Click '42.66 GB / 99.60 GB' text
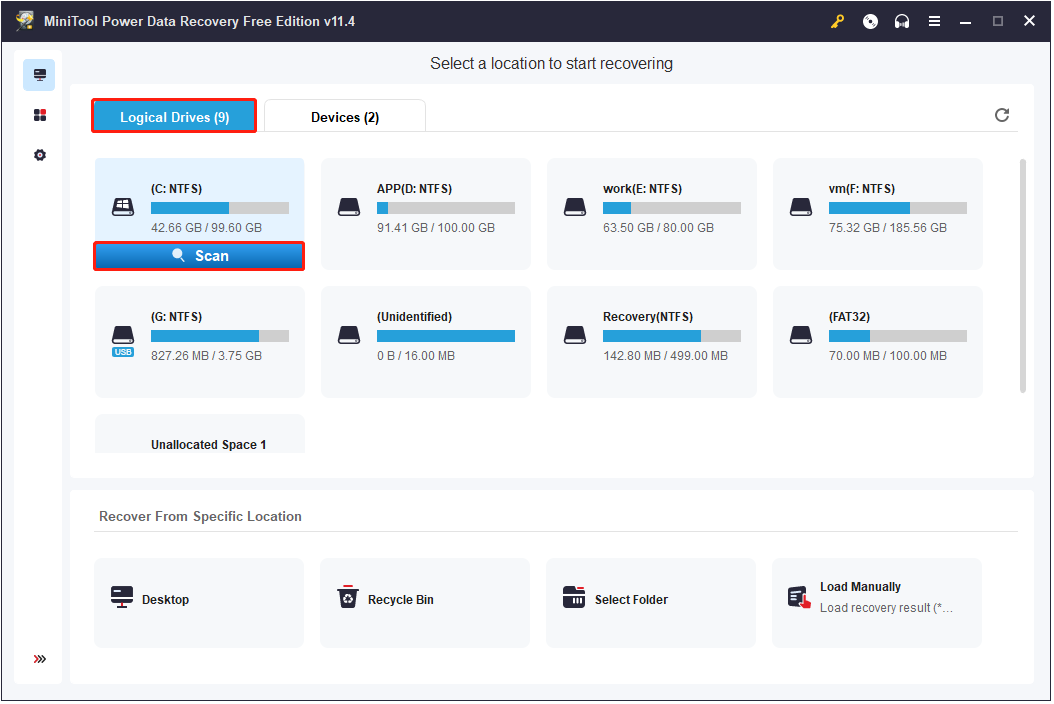This screenshot has height=704, width=1054. [206, 228]
